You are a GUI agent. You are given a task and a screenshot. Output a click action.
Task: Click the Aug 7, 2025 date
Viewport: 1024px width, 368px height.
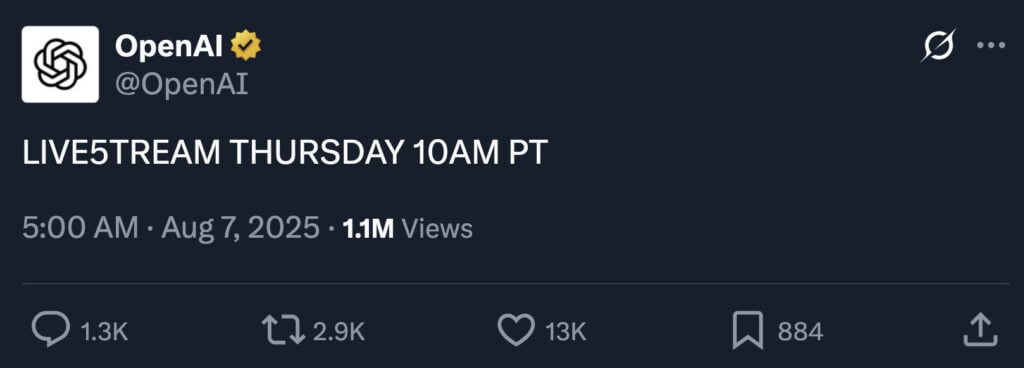click(240, 228)
